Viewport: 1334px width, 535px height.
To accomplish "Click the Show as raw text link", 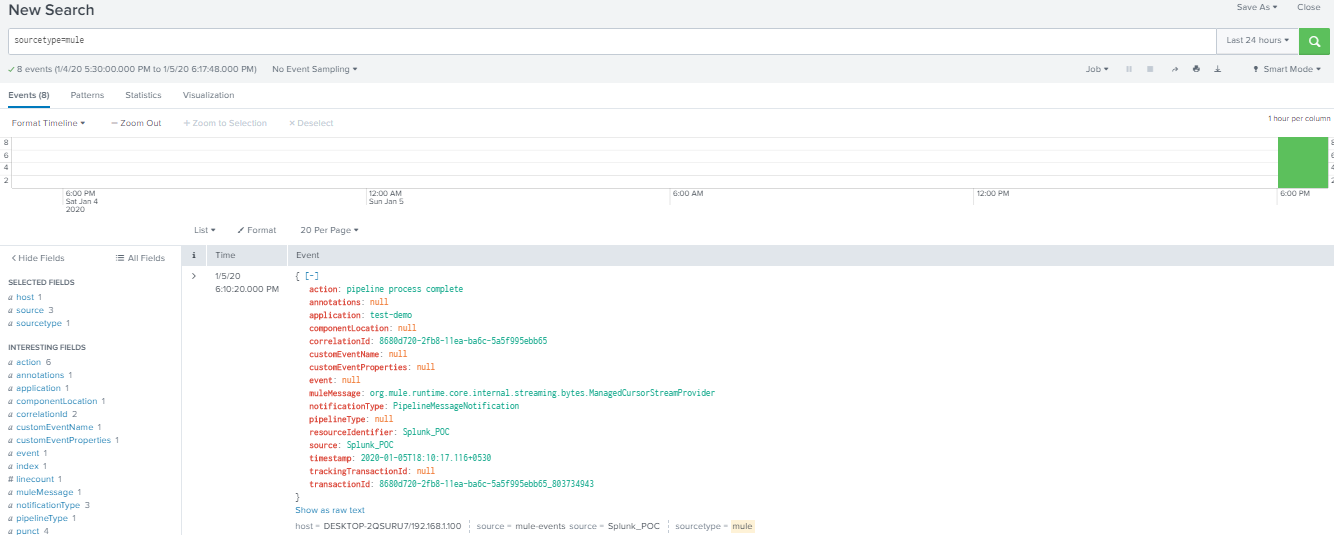I will click(x=329, y=510).
